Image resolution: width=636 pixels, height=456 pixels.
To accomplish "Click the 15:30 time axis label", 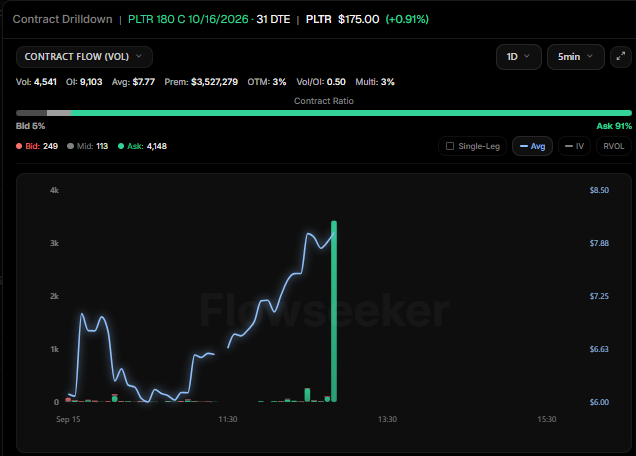I will coord(547,419).
